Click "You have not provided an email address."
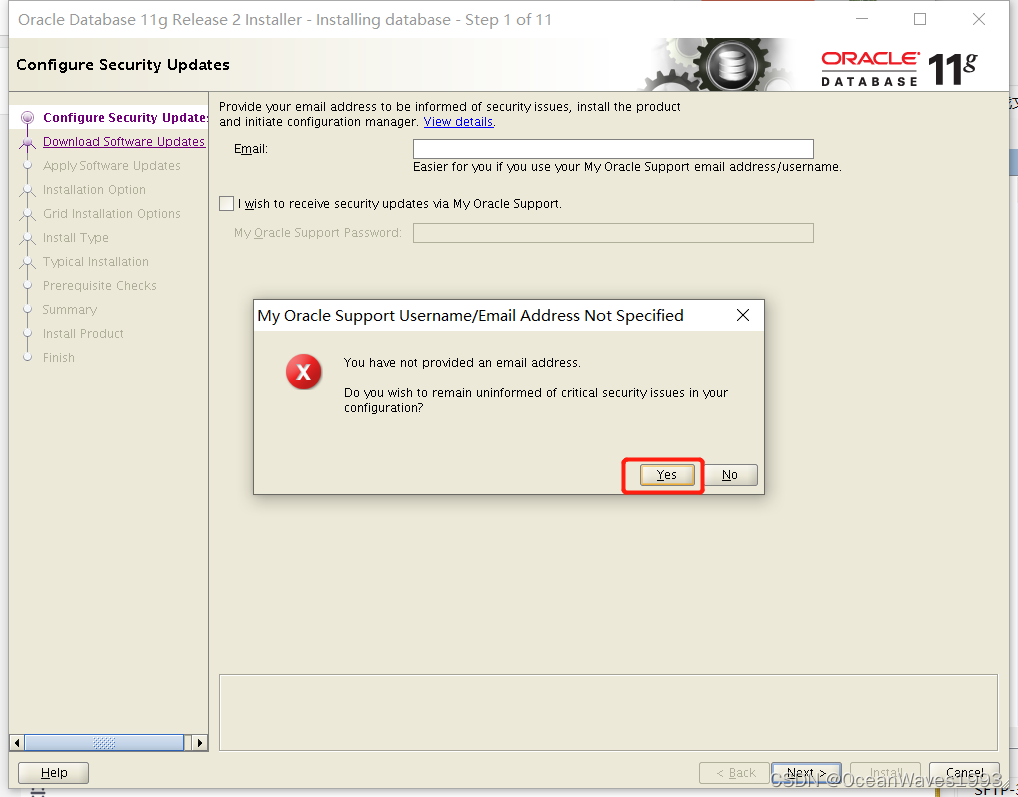Image resolution: width=1018 pixels, height=797 pixels. [x=462, y=362]
